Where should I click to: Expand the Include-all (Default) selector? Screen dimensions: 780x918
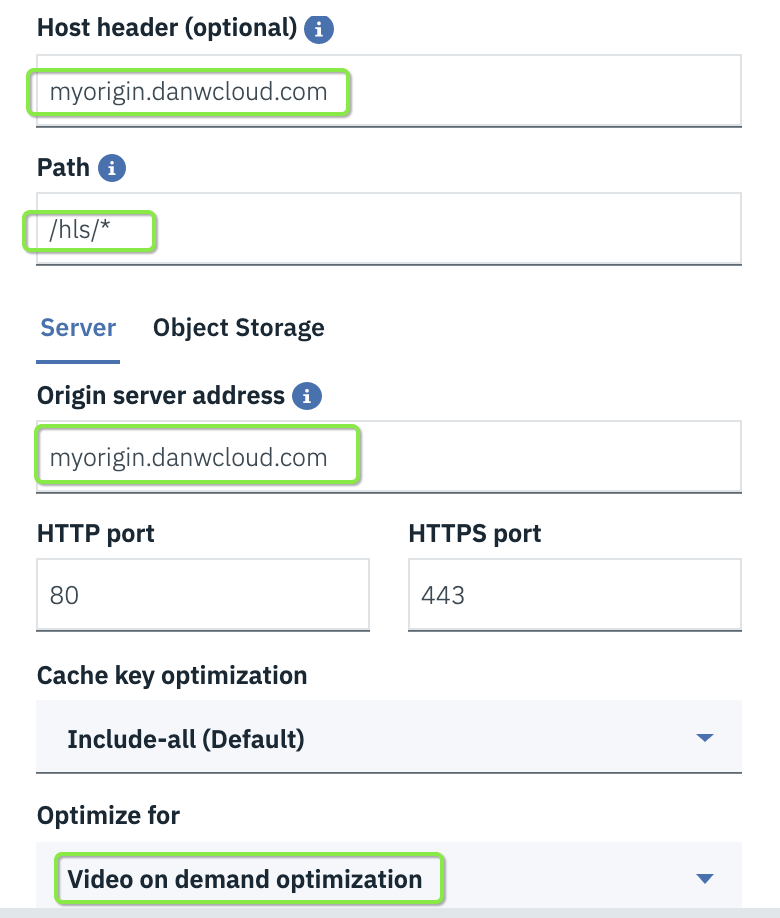click(390, 738)
